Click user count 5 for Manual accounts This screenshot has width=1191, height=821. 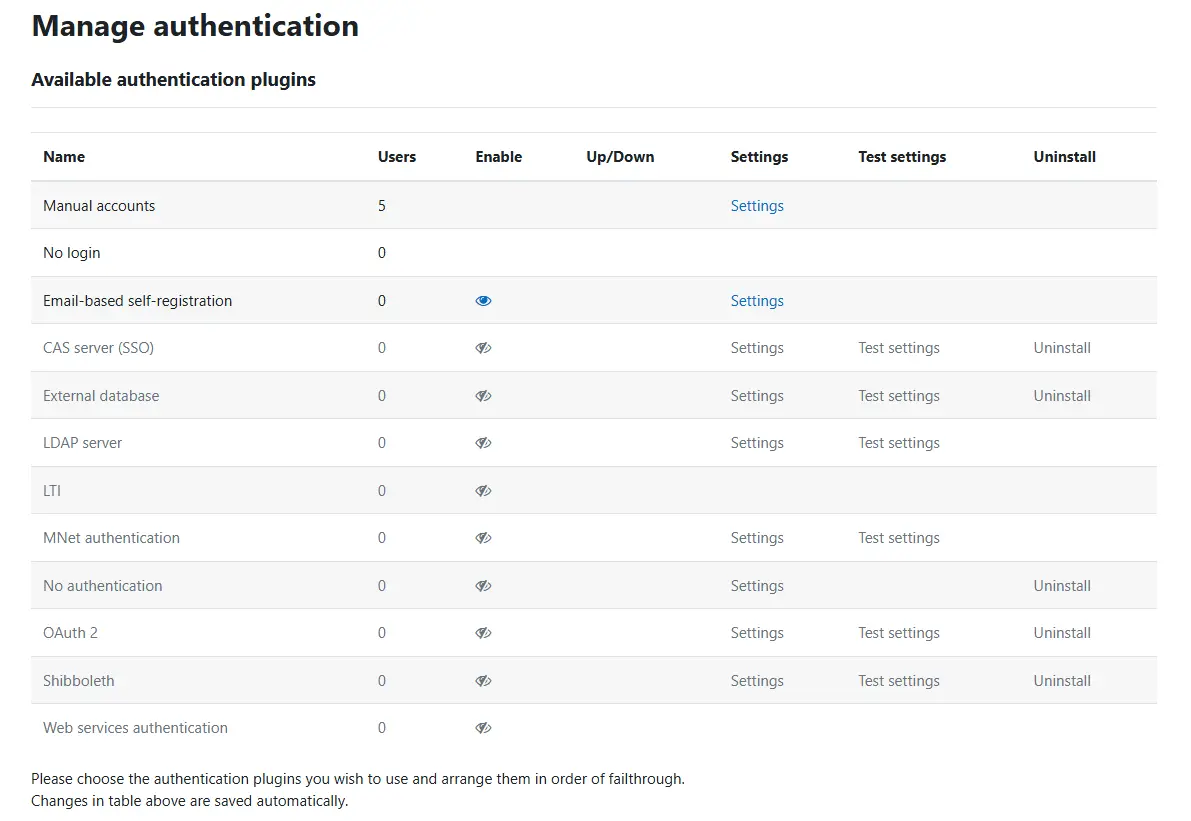[381, 206]
